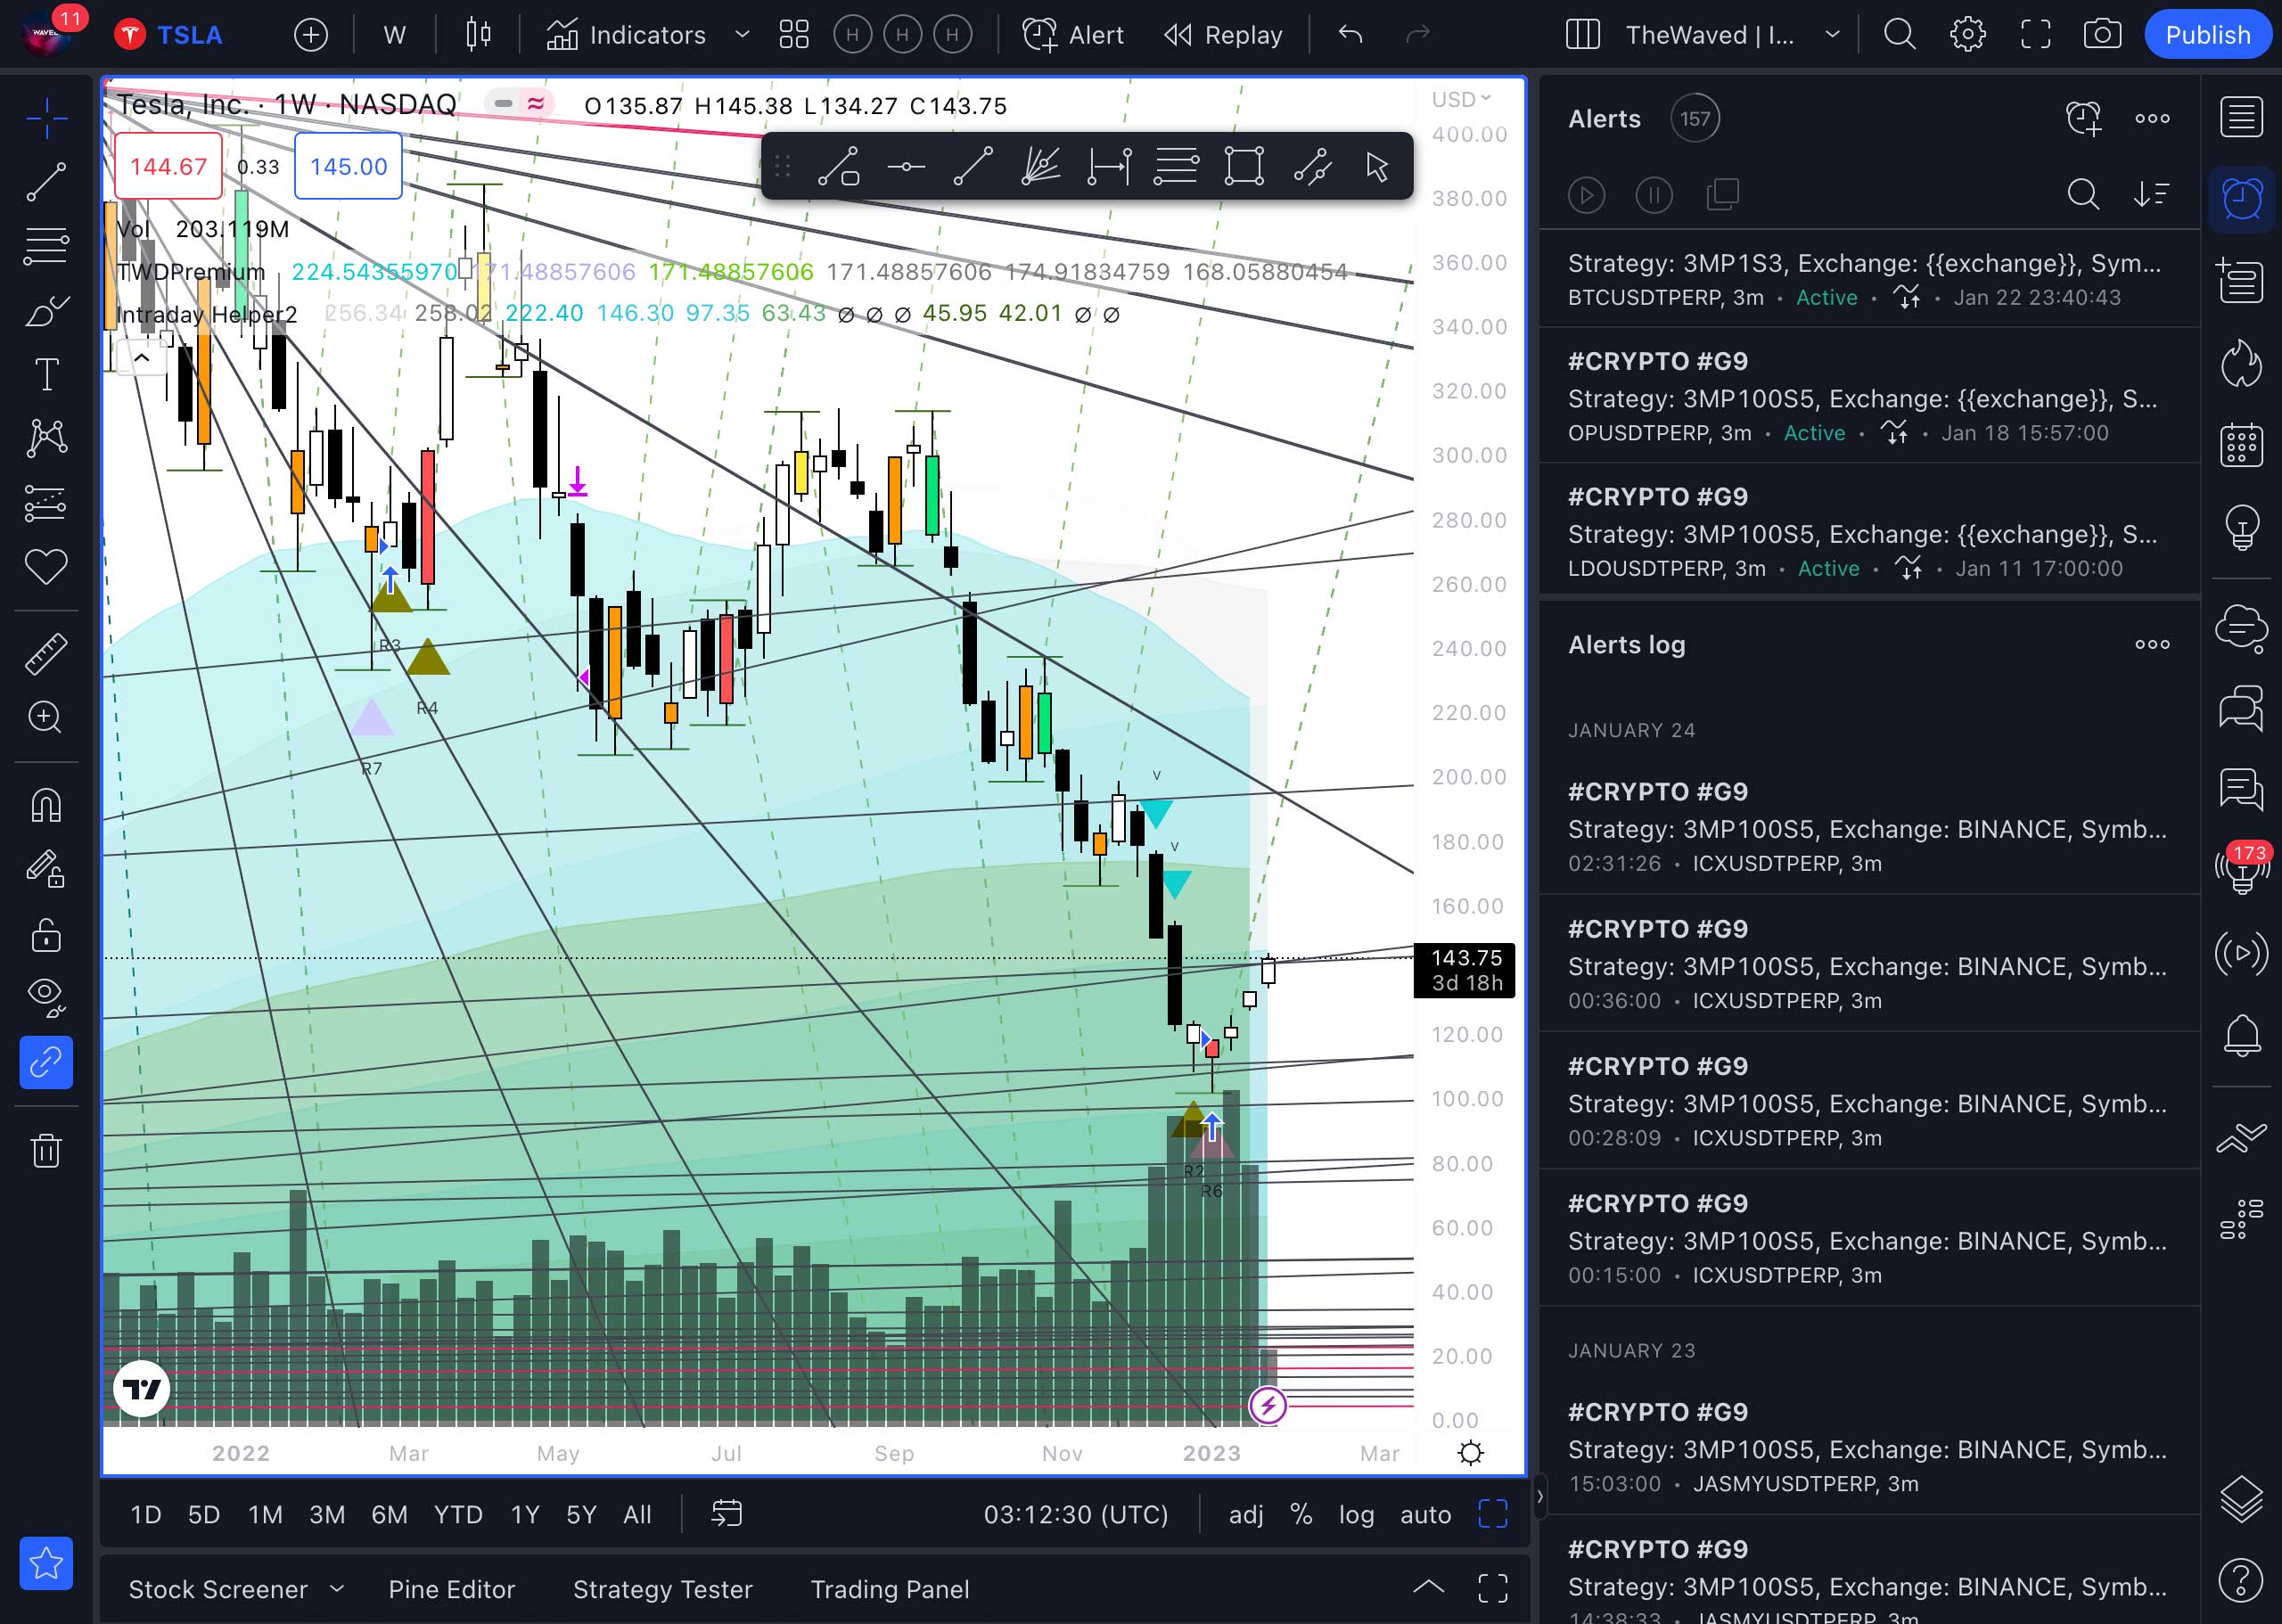
Task: Create a new Alert from toolbar
Action: coord(1073,35)
